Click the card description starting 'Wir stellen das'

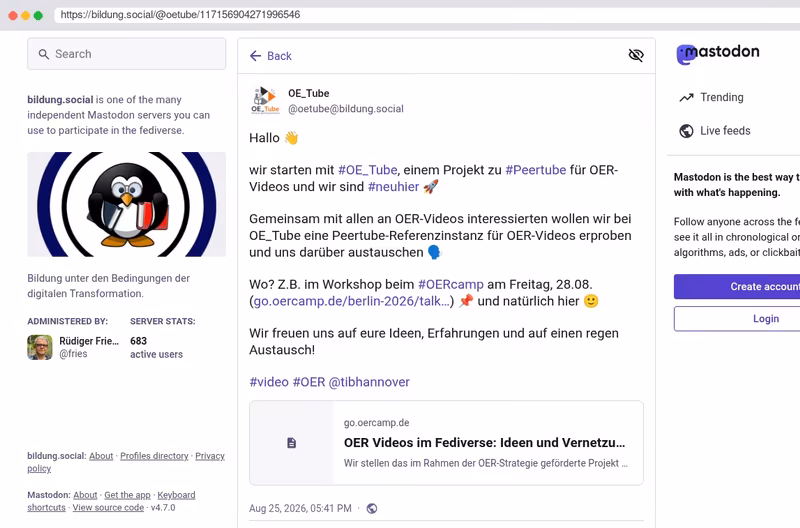485,463
